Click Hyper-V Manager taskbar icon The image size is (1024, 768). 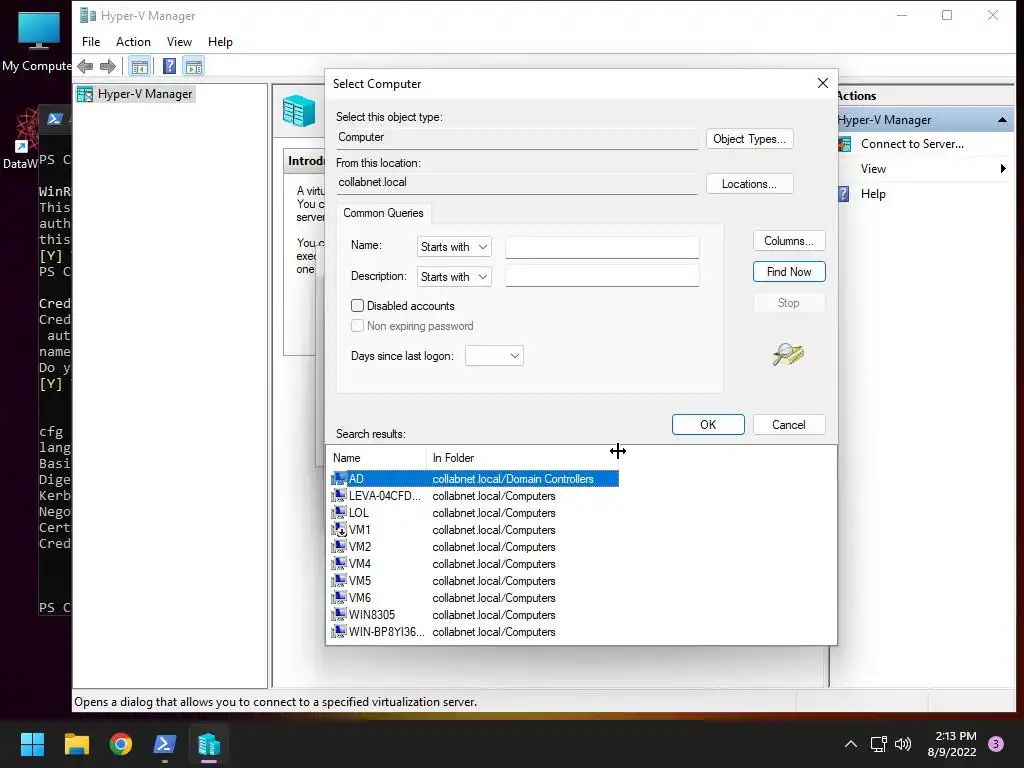[x=209, y=744]
